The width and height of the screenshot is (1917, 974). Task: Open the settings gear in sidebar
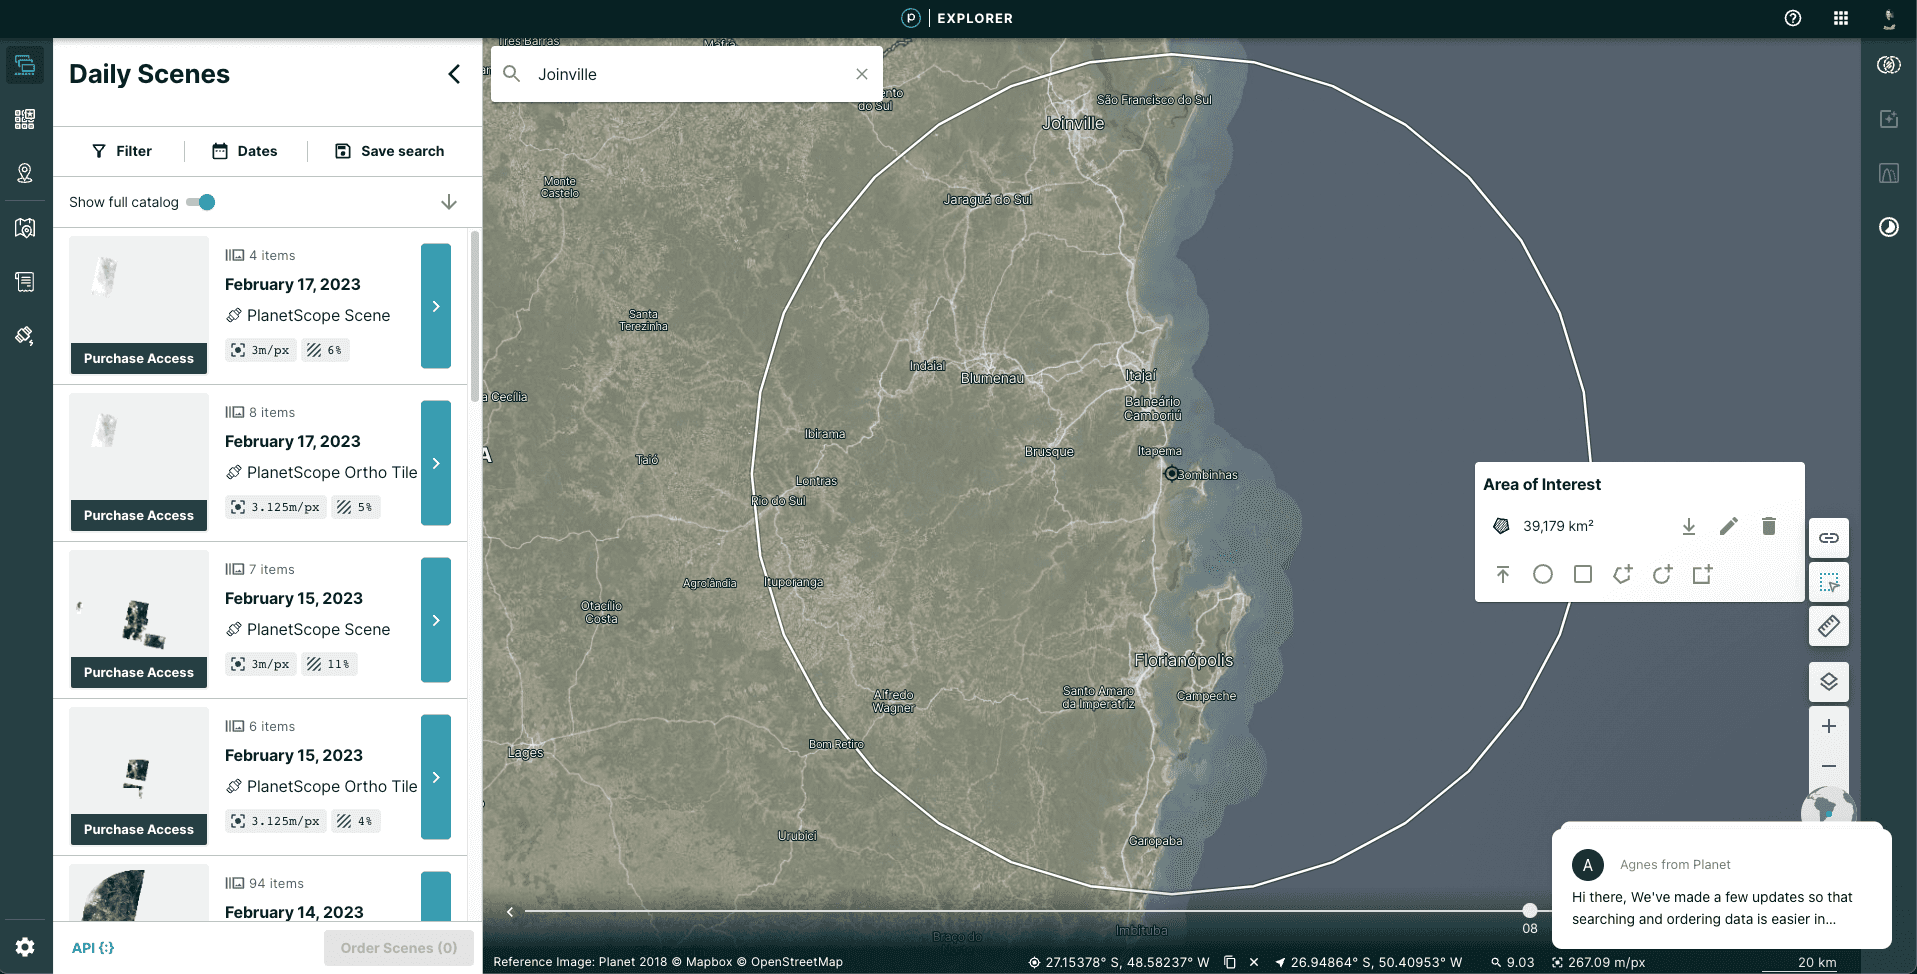point(25,947)
